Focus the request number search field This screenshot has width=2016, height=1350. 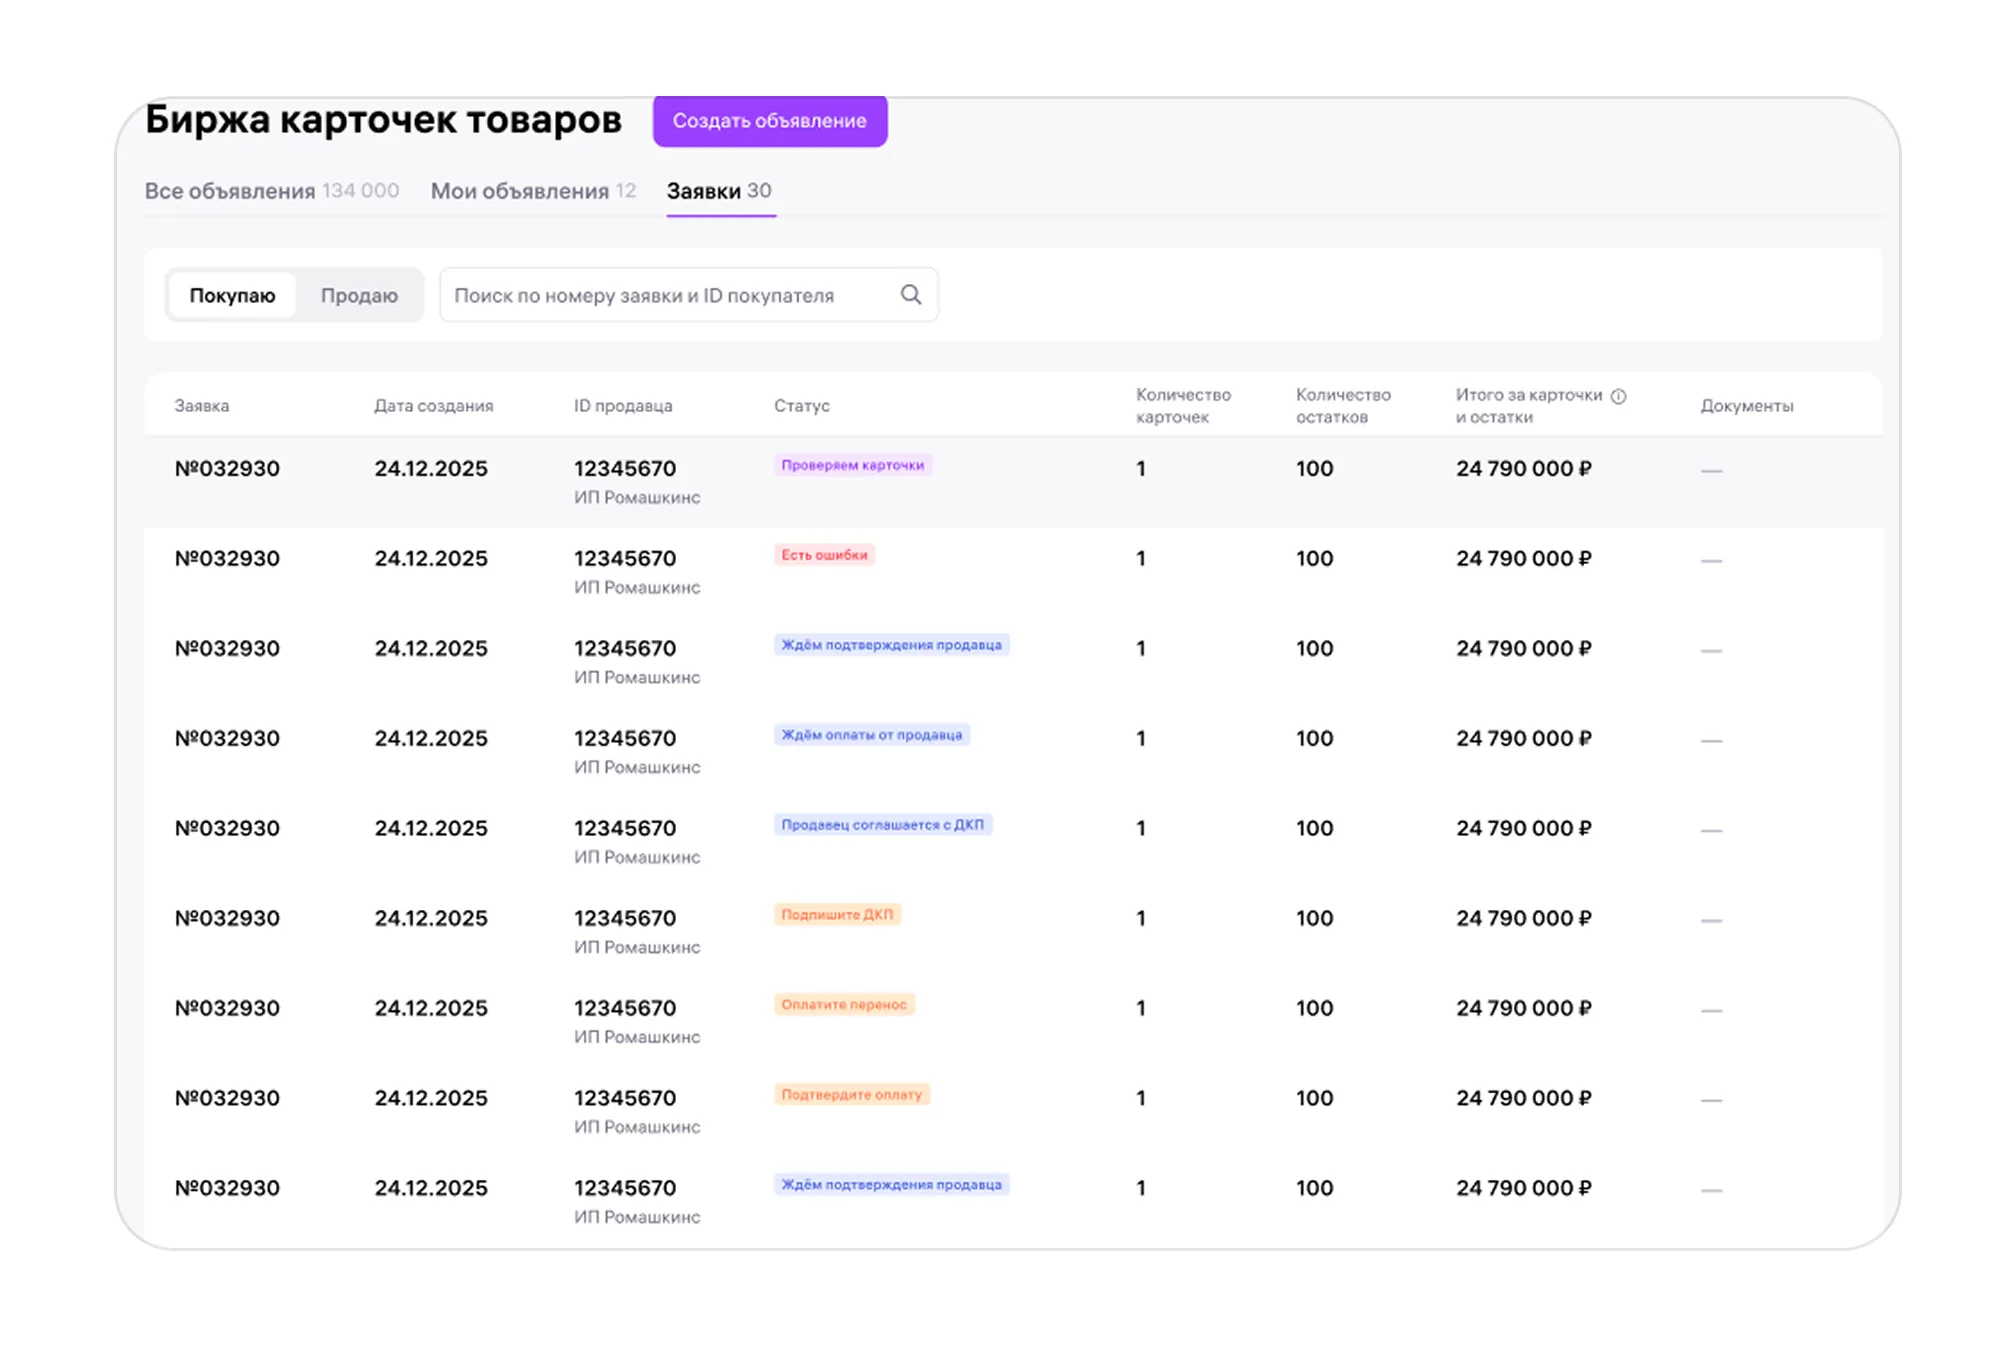coord(689,295)
